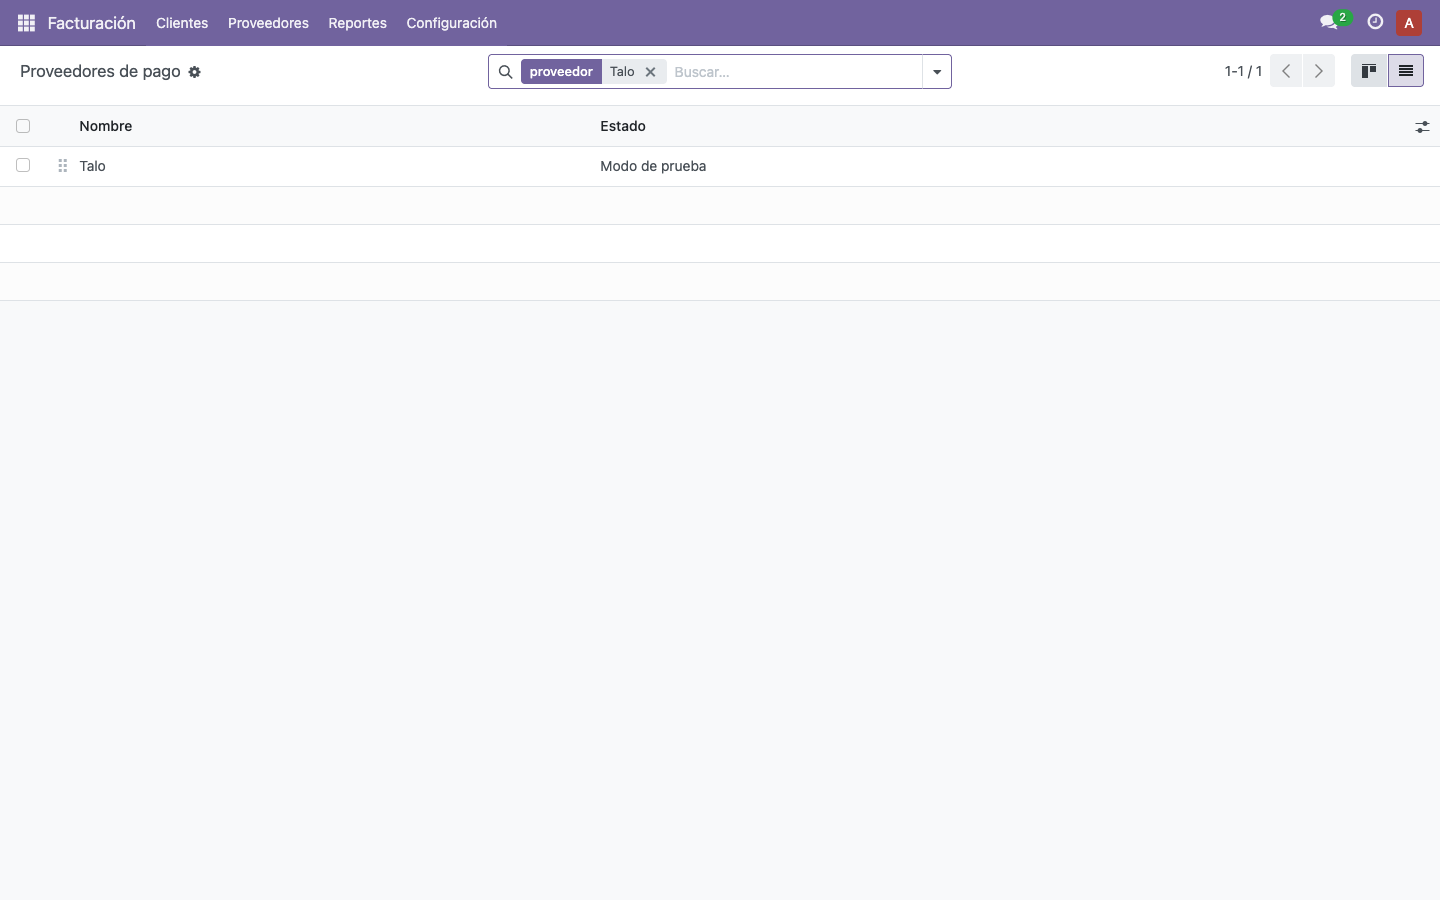Viewport: 1440px width, 900px height.
Task: Open the Configuración menu
Action: click(x=451, y=23)
